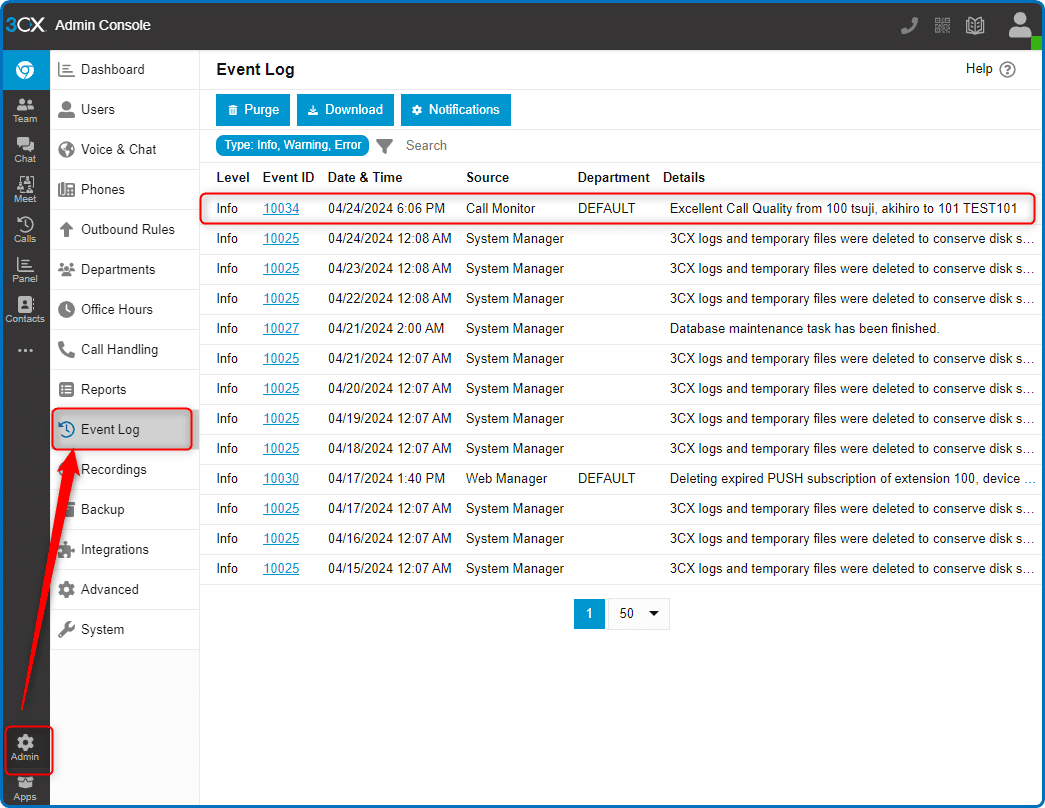Open Users in admin menu
The height and width of the screenshot is (808, 1045).
(x=125, y=109)
